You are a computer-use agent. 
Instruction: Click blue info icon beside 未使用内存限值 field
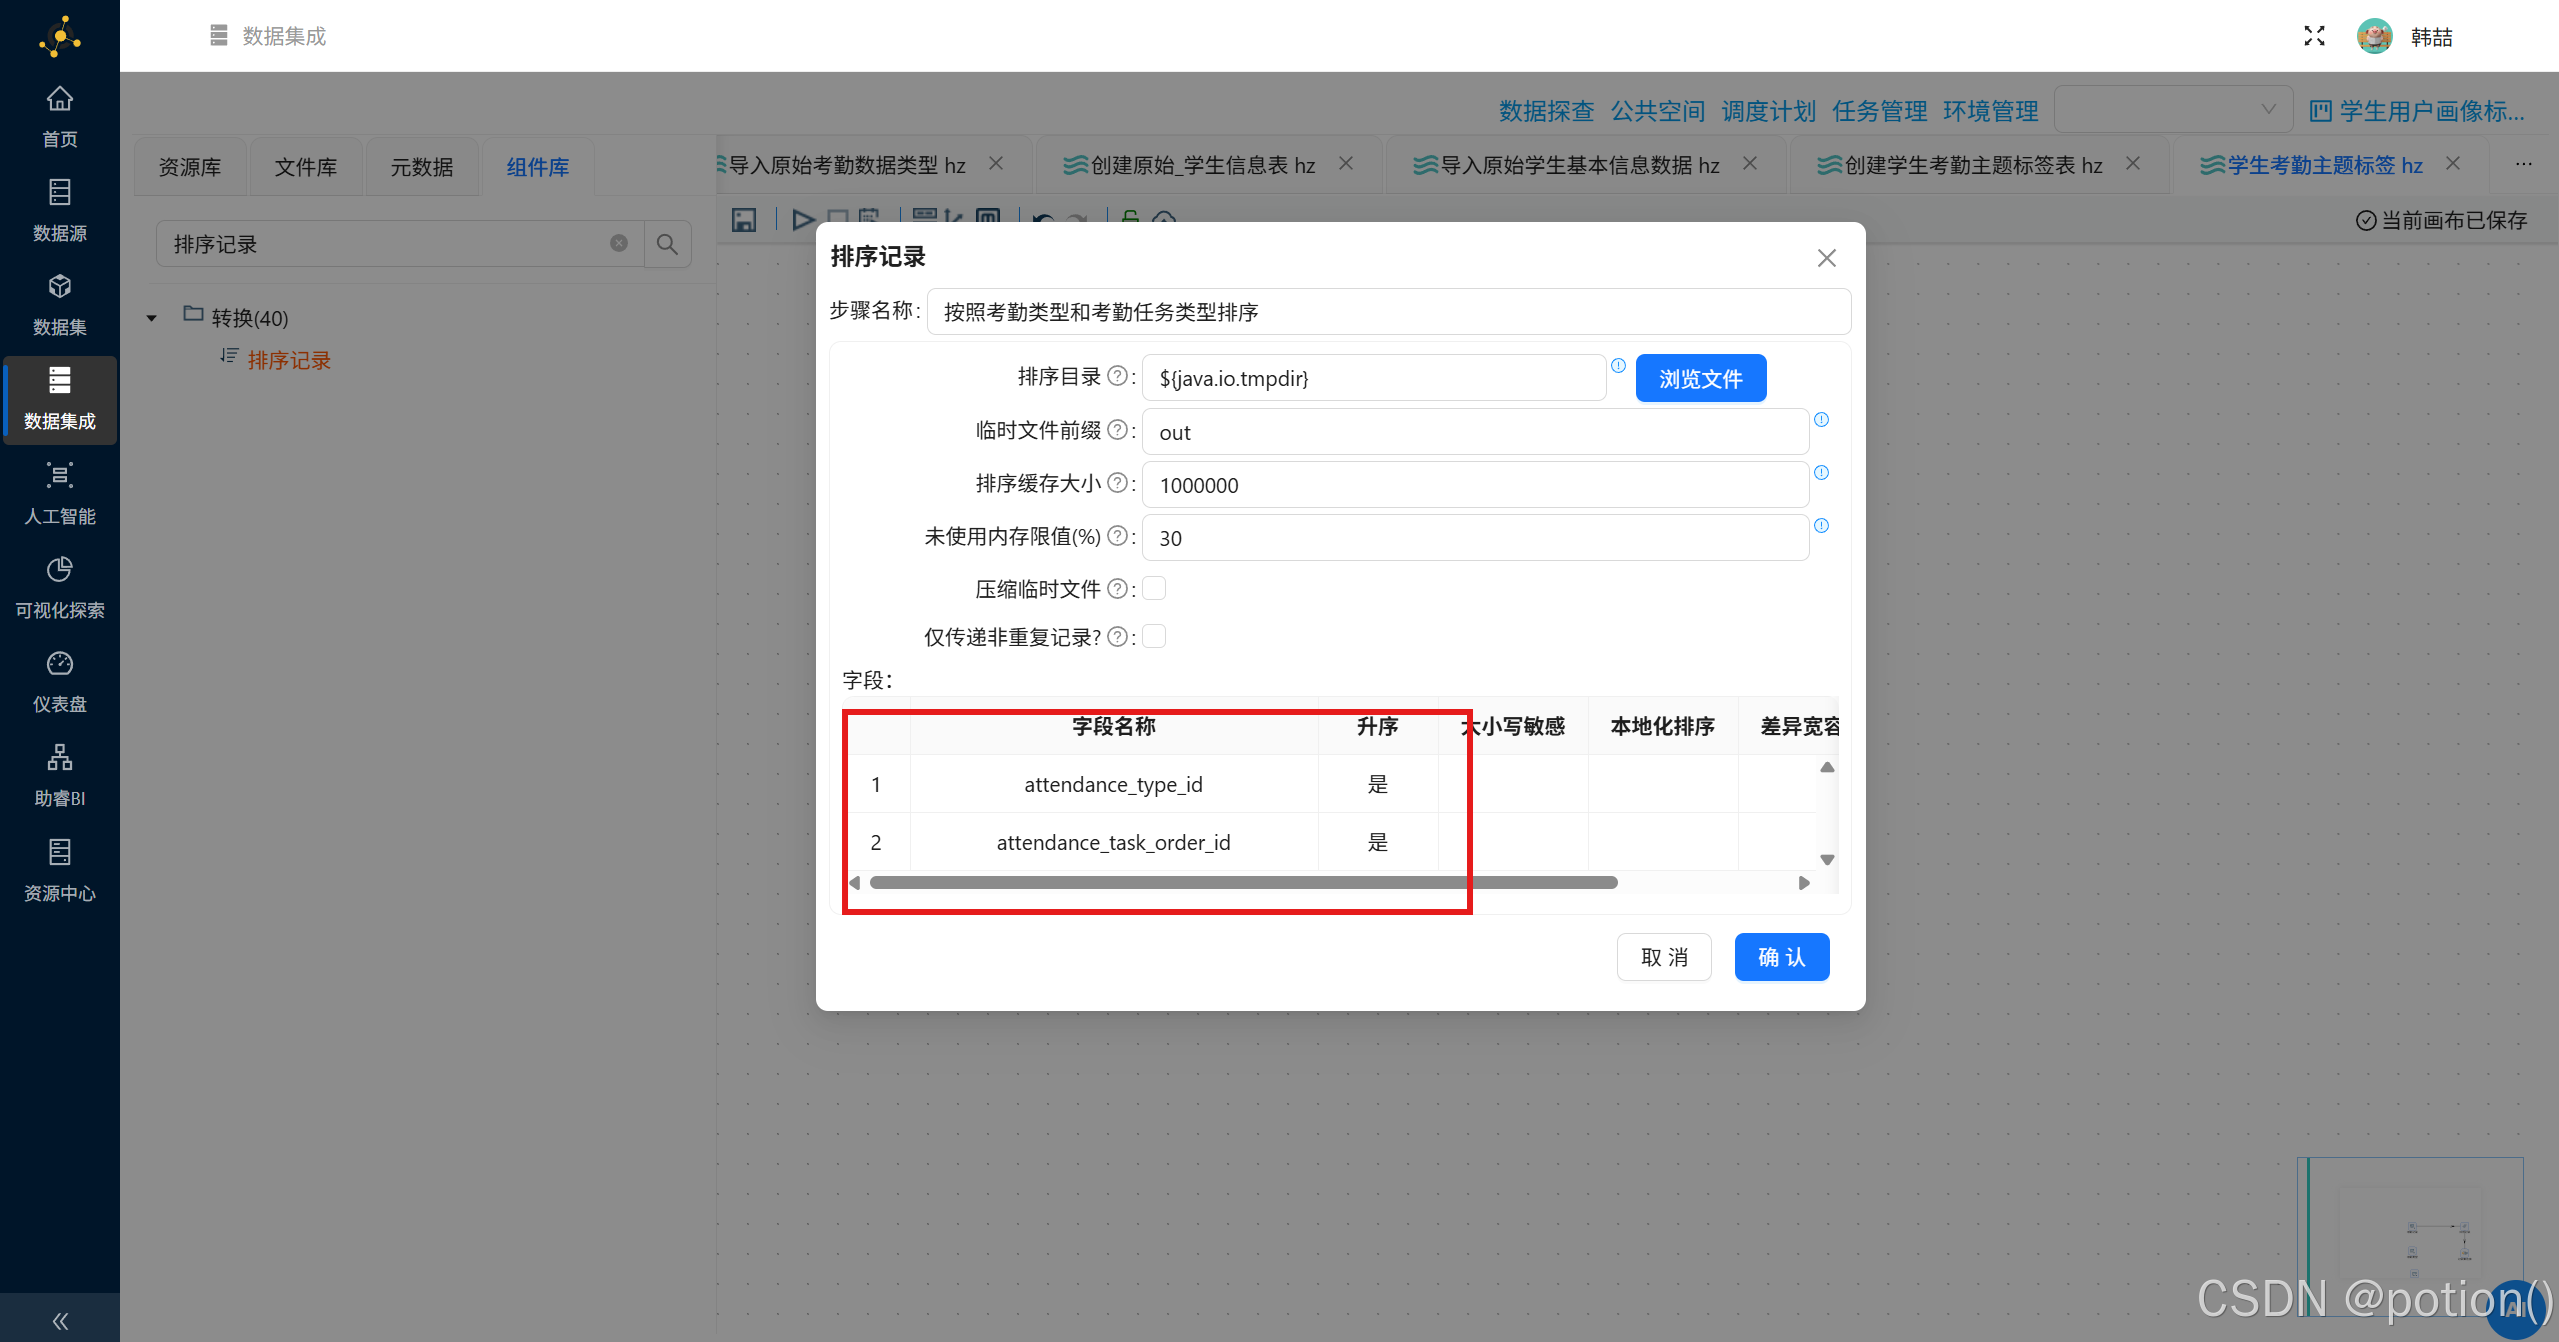coord(1821,526)
